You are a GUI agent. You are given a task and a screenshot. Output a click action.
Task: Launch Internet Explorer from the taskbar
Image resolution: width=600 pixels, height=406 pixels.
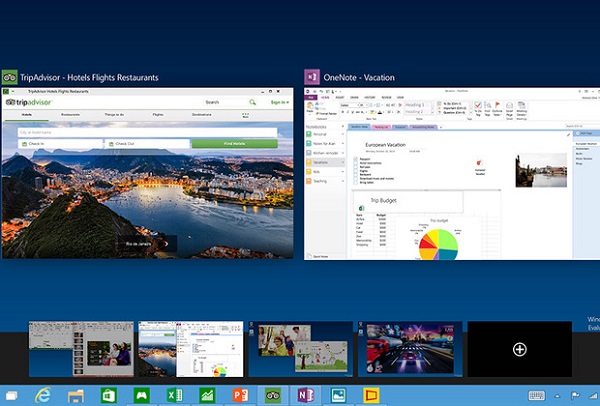pos(45,395)
